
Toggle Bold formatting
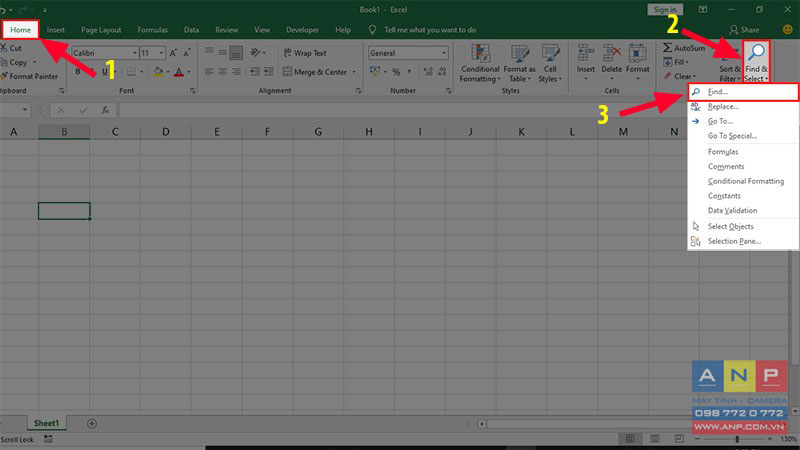click(x=78, y=71)
